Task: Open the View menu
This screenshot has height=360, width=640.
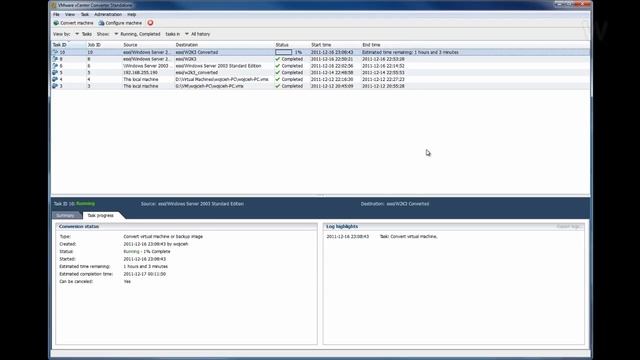Action: pos(70,15)
